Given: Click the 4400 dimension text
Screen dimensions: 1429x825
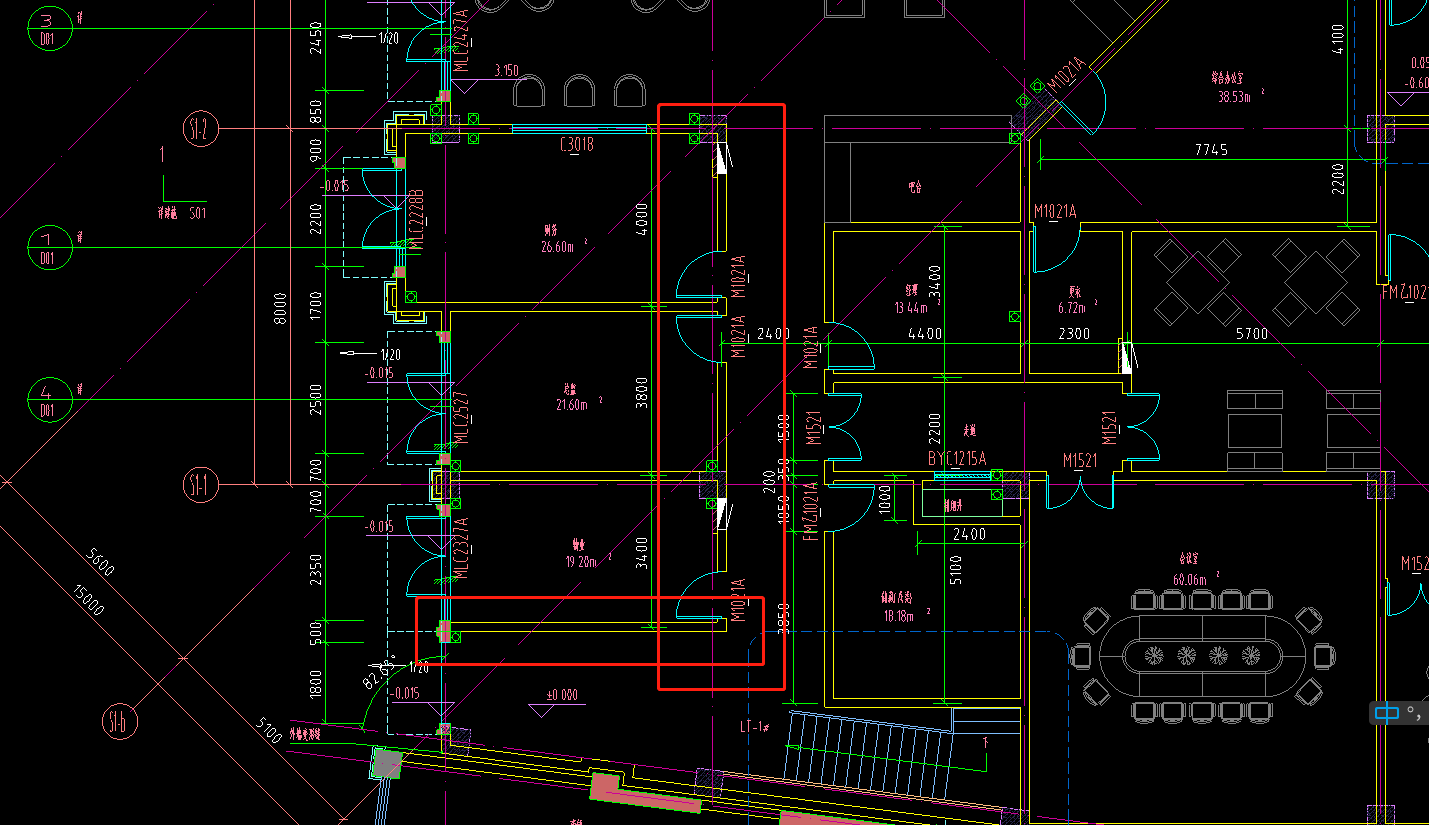Looking at the screenshot, I should (x=924, y=334).
